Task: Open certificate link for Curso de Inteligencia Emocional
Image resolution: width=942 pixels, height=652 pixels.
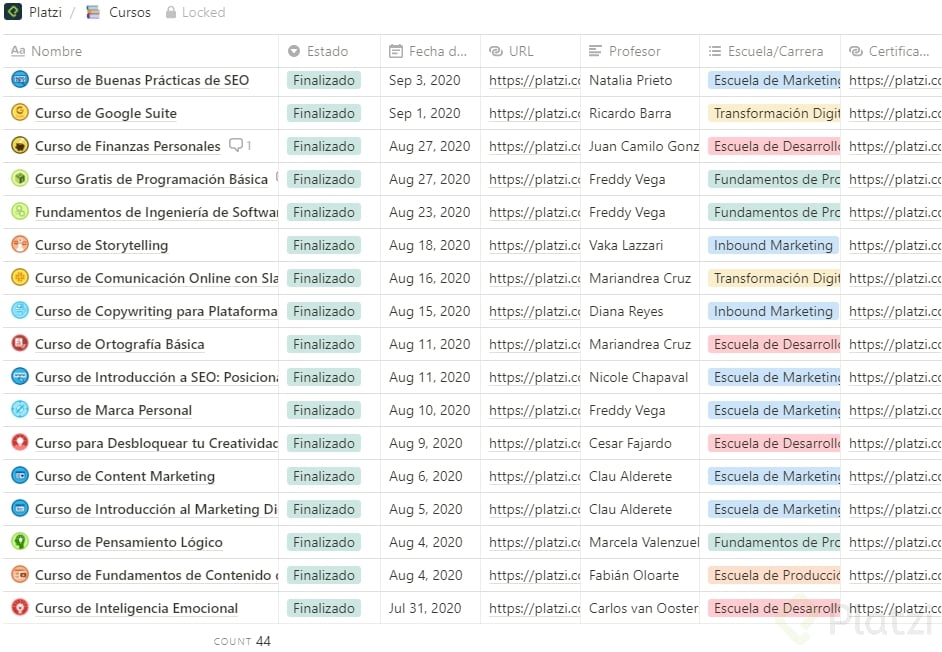Action: coord(895,608)
